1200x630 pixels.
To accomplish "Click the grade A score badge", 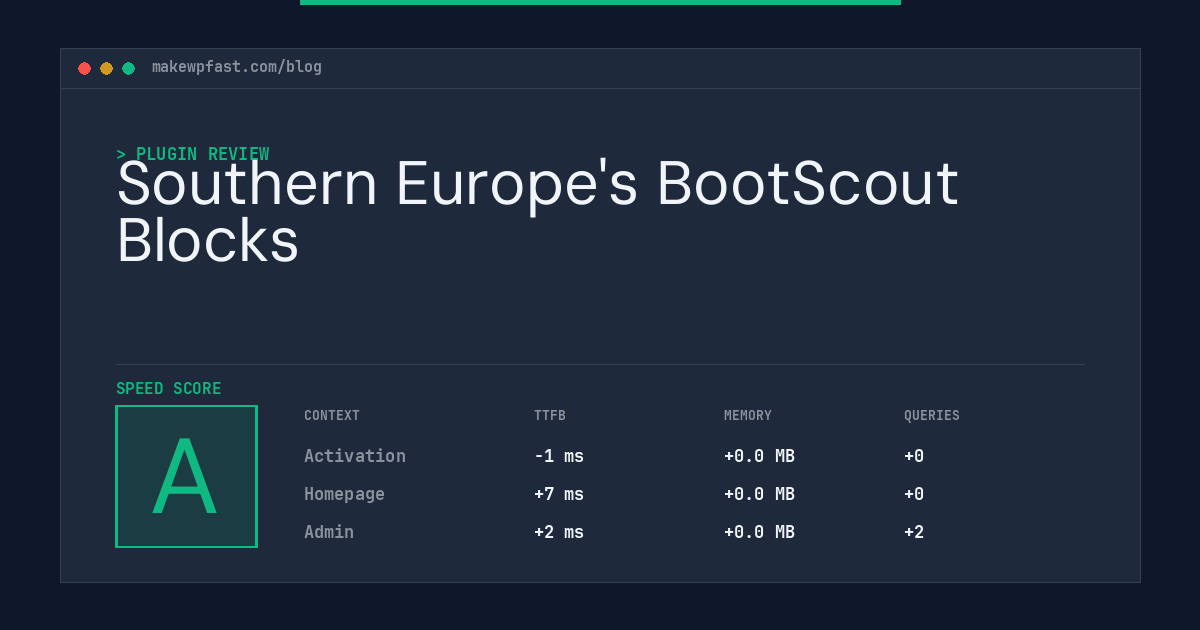I will pyautogui.click(x=186, y=476).
